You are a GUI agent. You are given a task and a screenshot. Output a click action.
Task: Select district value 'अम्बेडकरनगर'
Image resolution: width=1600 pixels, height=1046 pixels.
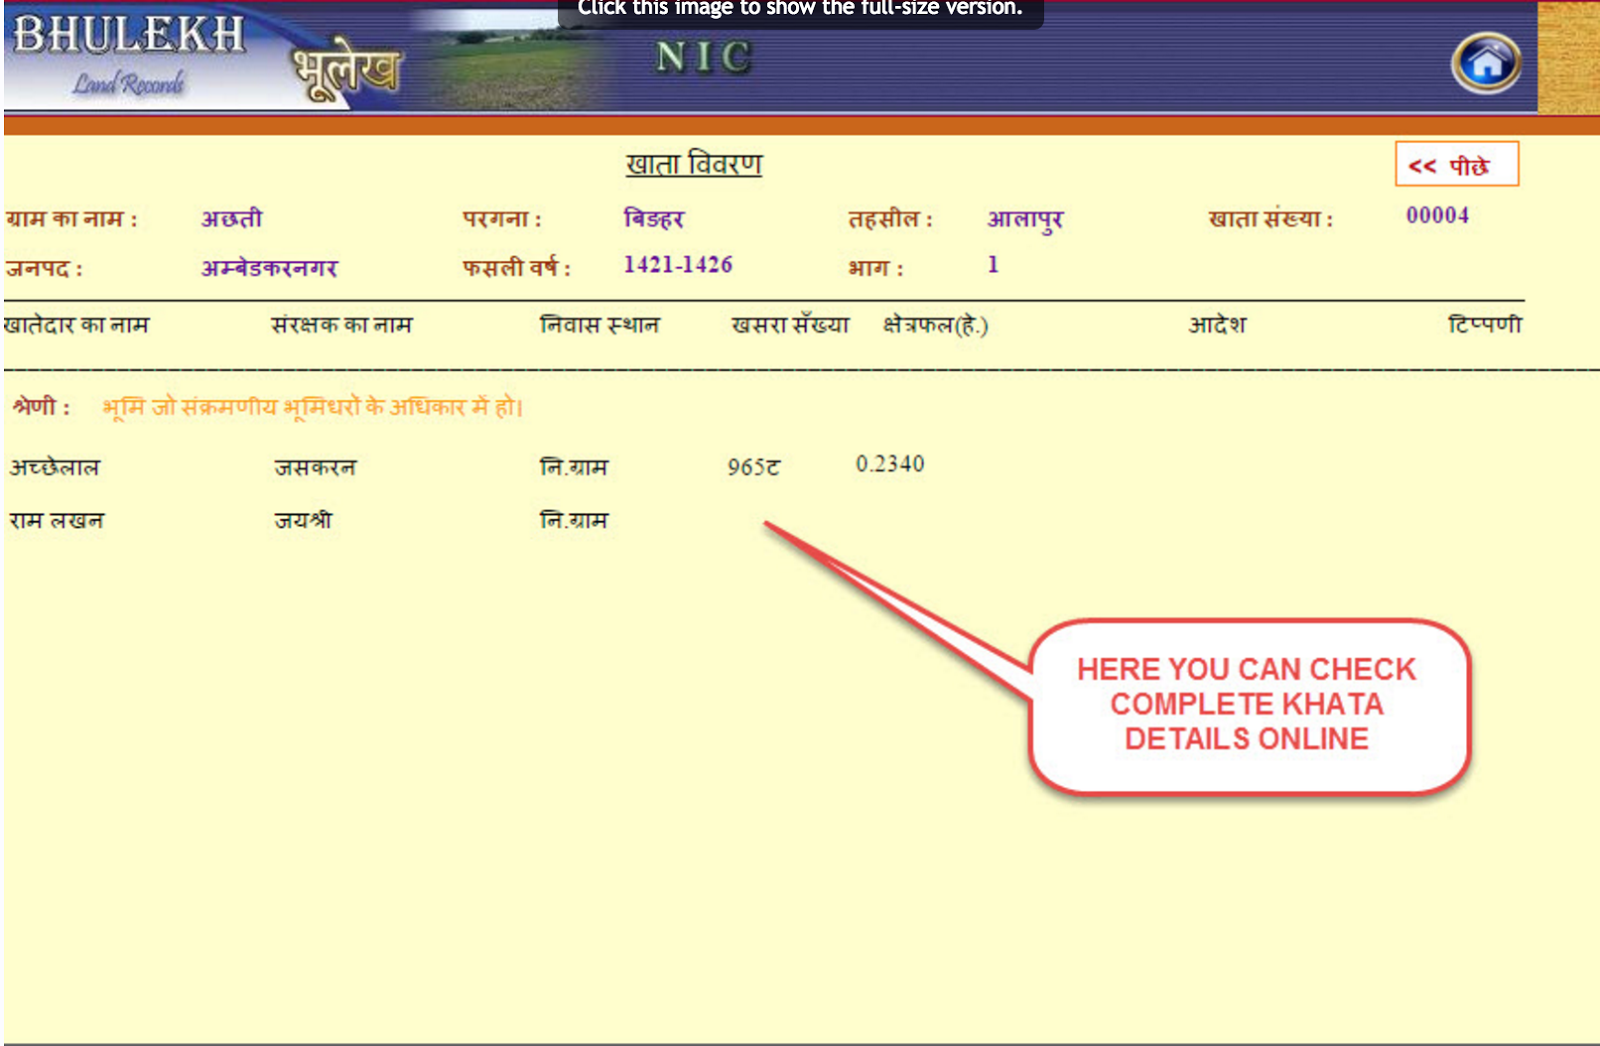tap(270, 268)
